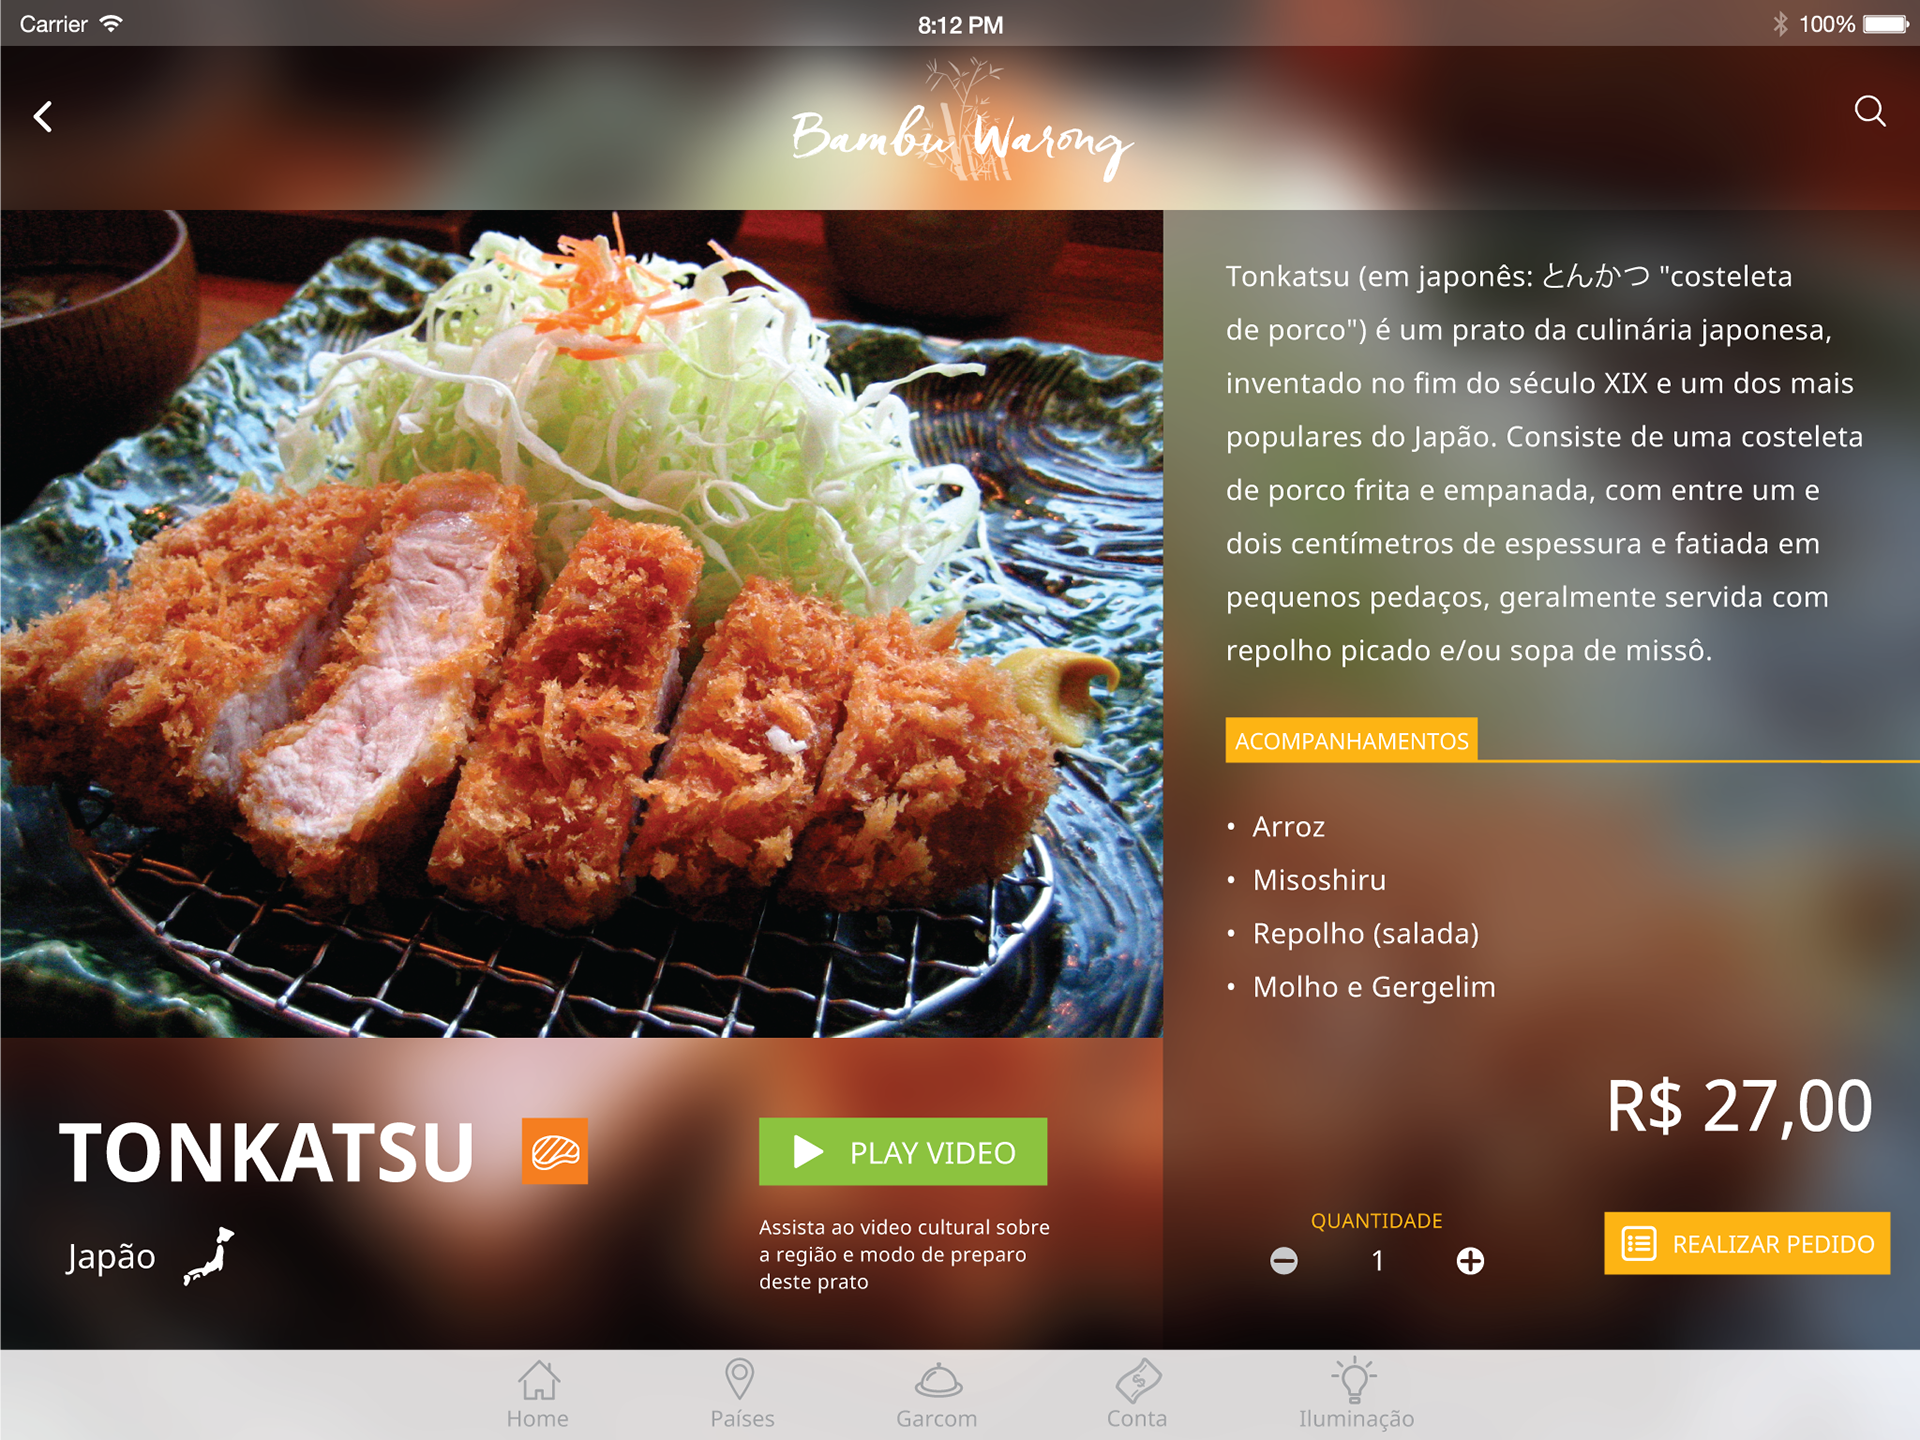The image size is (1920, 1440).
Task: Tap the Japão country label
Action: tap(111, 1257)
